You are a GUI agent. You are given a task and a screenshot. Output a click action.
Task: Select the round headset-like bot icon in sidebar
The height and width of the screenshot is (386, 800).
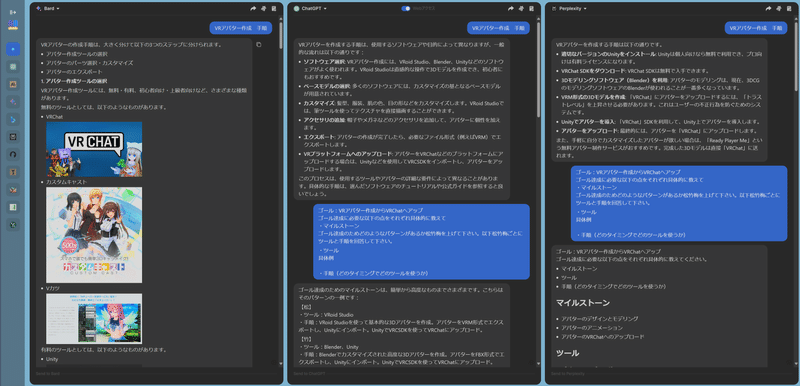click(x=13, y=155)
